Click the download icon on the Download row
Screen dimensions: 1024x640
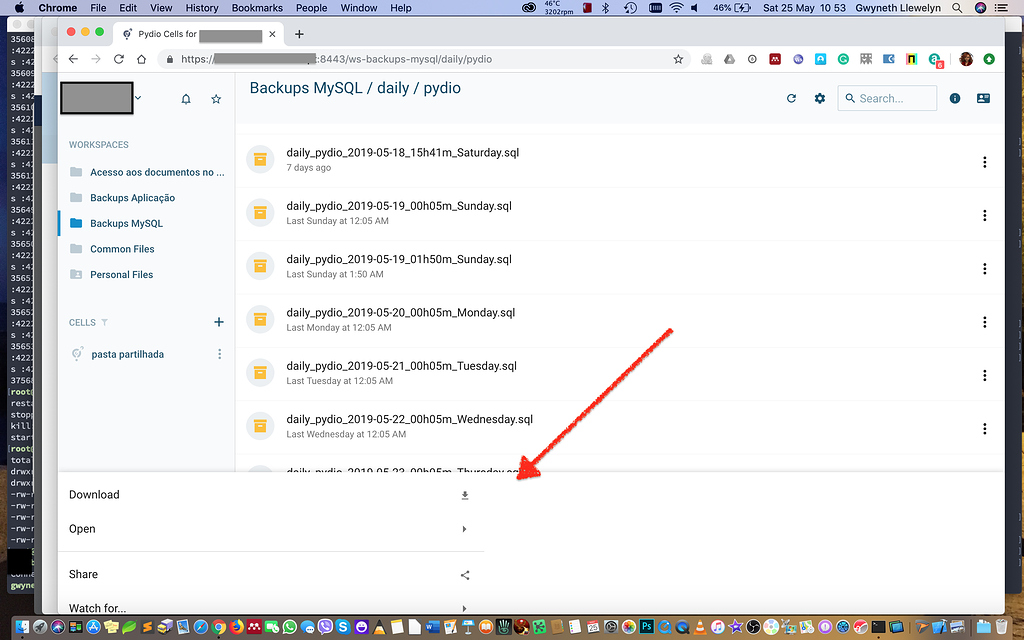tap(464, 494)
